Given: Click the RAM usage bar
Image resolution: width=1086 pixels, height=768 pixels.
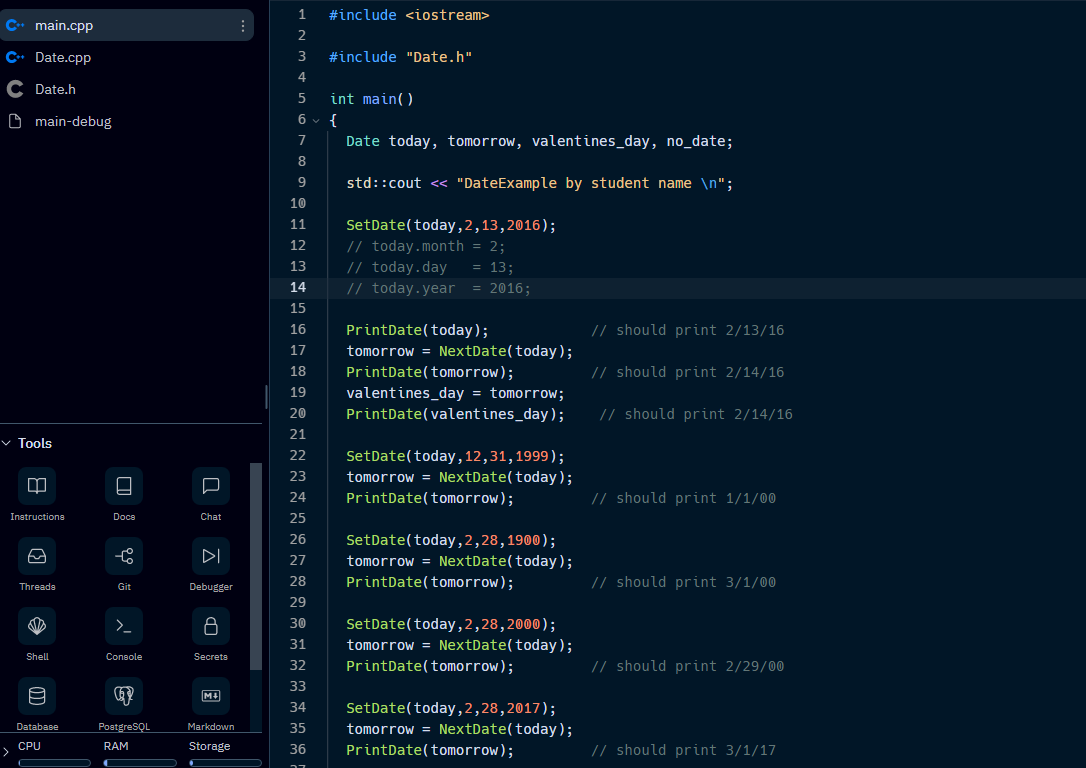Looking at the screenshot, I should pyautogui.click(x=140, y=762).
